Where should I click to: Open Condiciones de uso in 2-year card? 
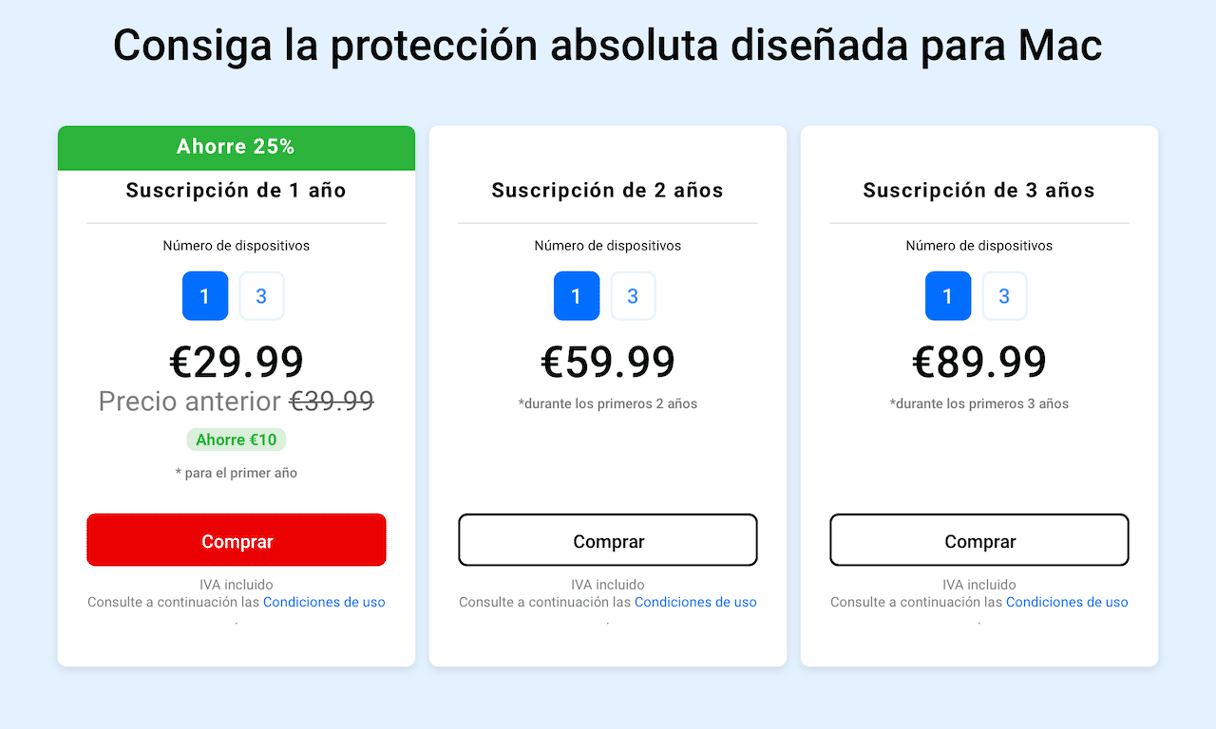pos(695,602)
